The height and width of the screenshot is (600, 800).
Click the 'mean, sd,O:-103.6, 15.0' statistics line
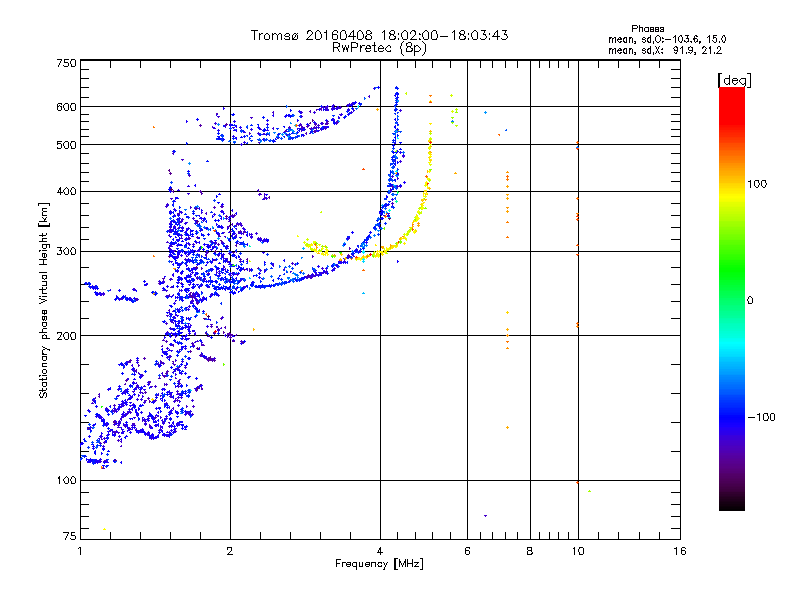pos(667,39)
